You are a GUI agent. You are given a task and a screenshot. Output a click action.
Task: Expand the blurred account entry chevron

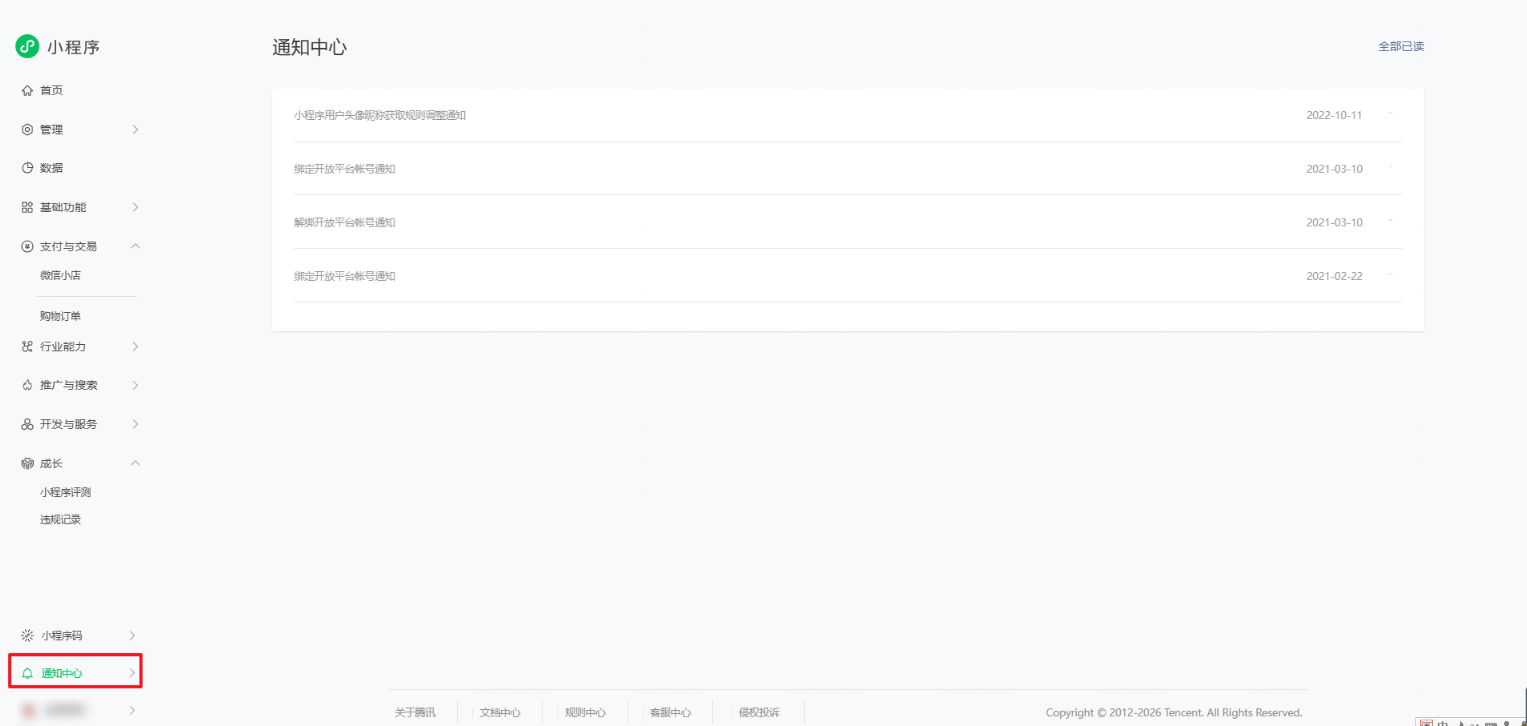coord(132,710)
